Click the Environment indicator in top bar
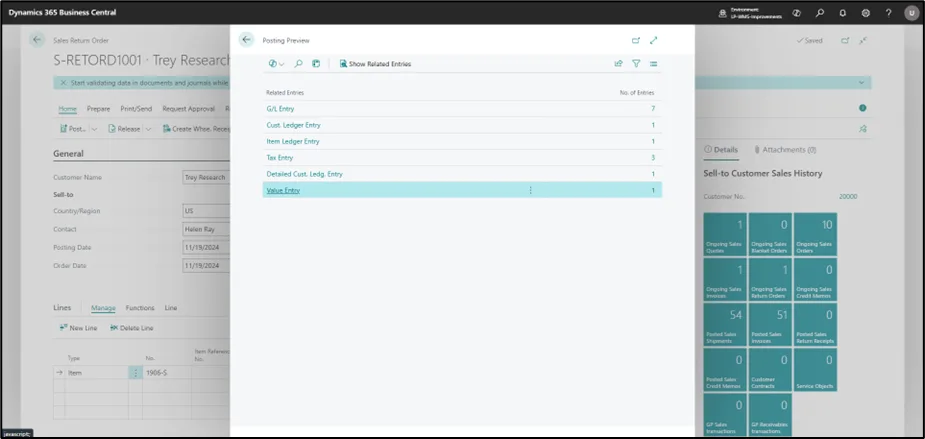The width and height of the screenshot is (925, 439). 750,13
